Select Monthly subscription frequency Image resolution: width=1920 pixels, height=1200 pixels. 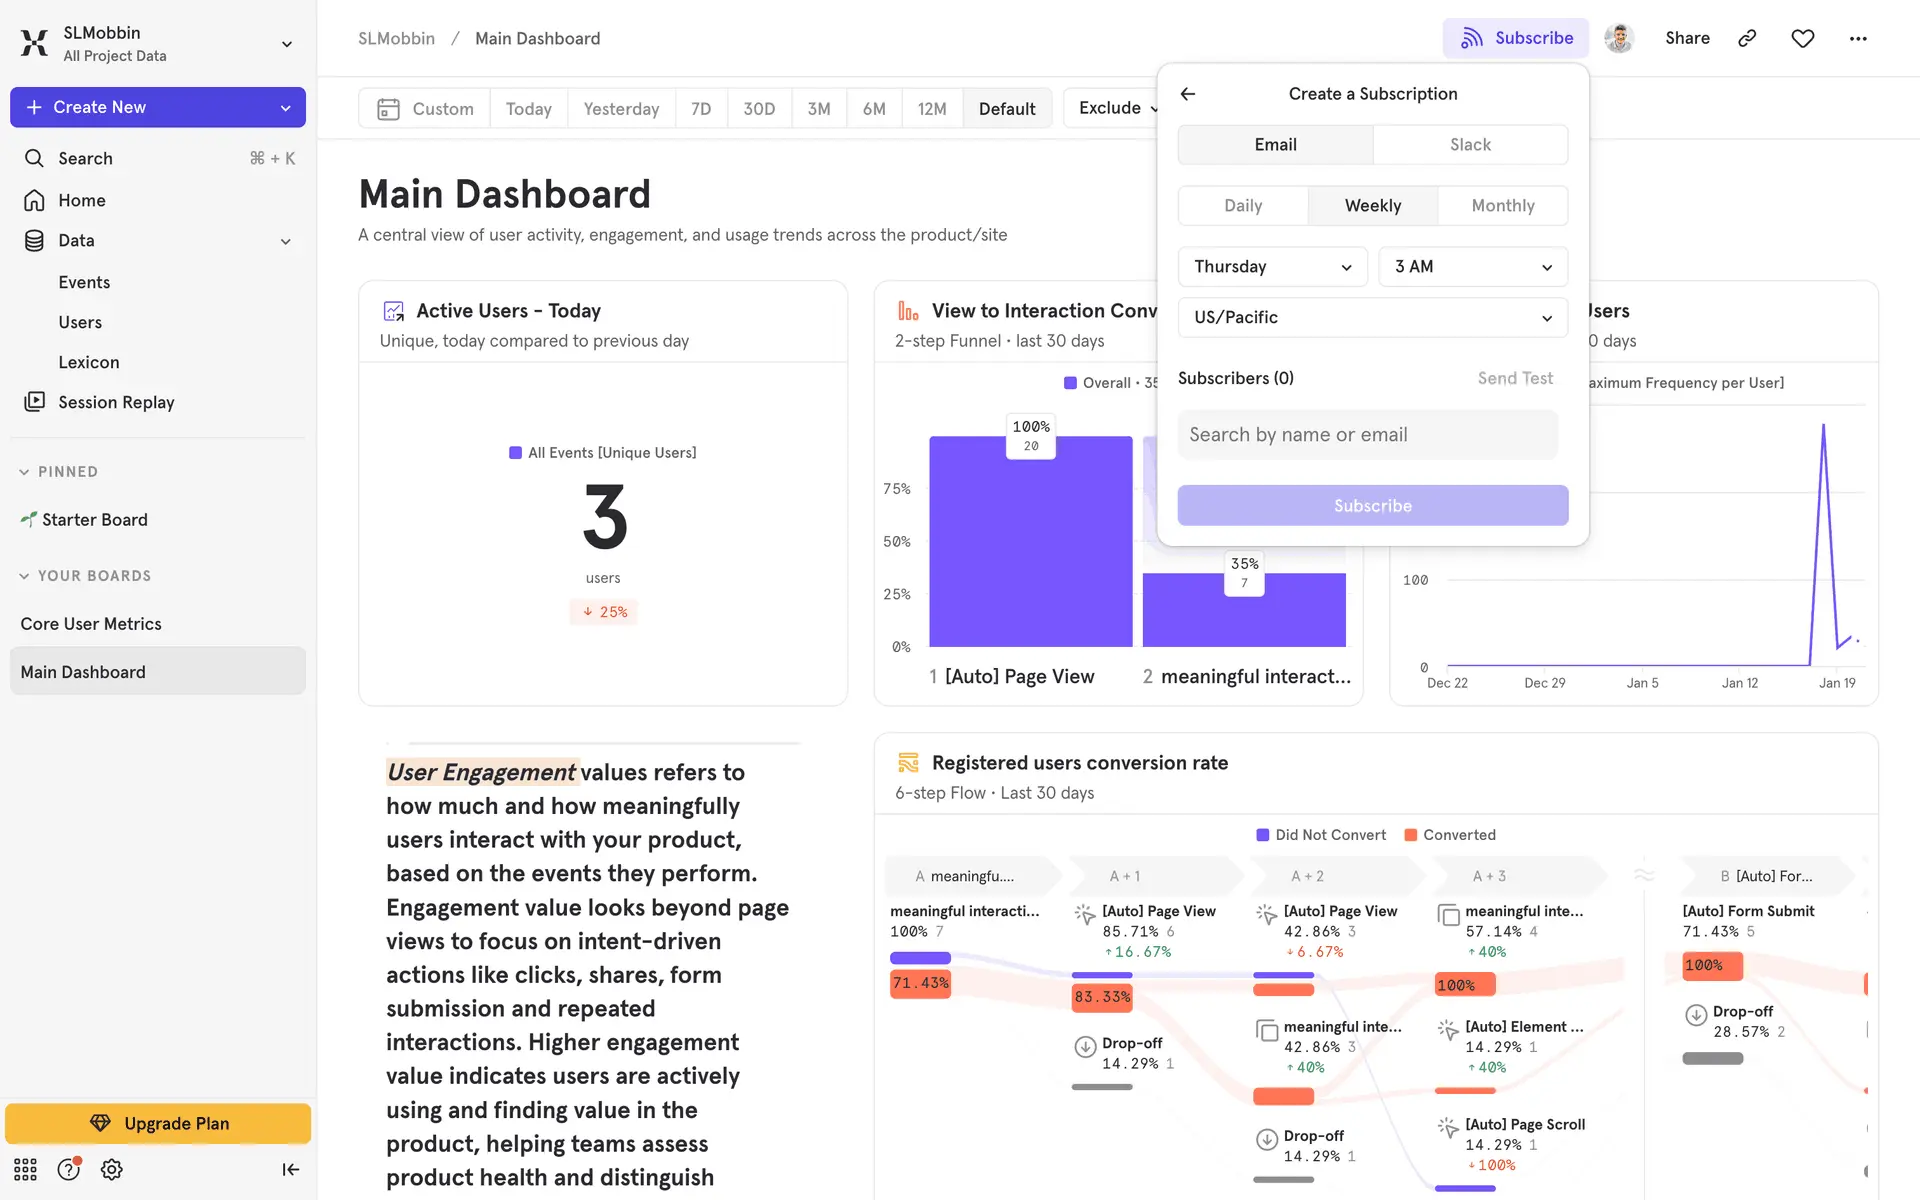click(1502, 205)
